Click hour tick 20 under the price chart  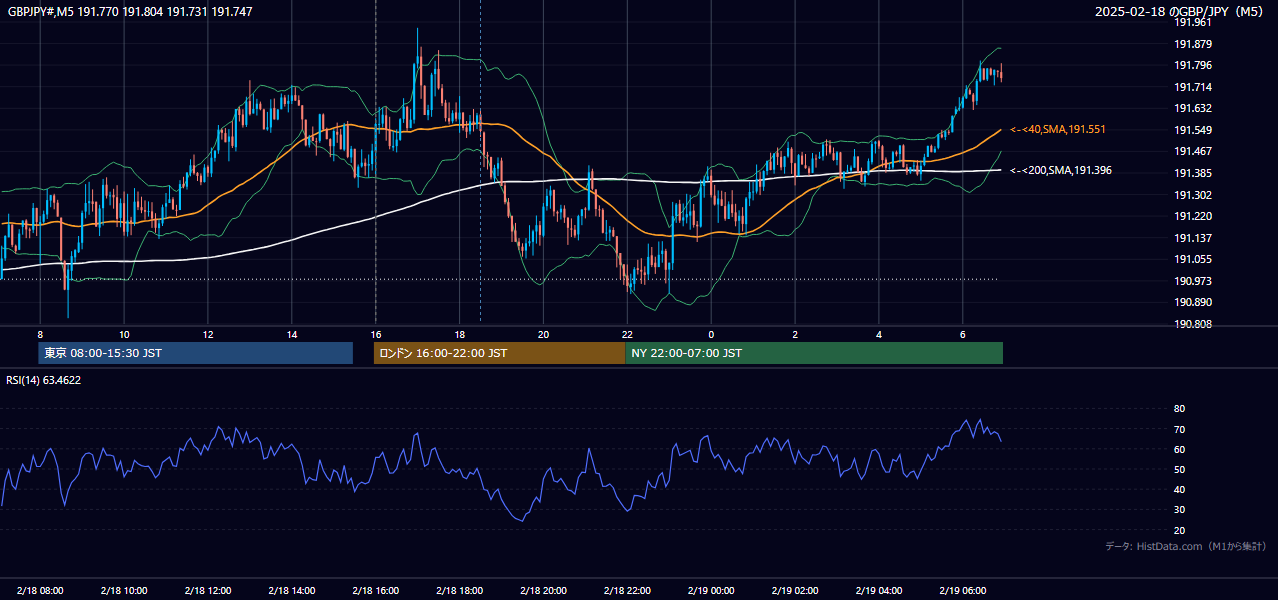pyautogui.click(x=544, y=334)
